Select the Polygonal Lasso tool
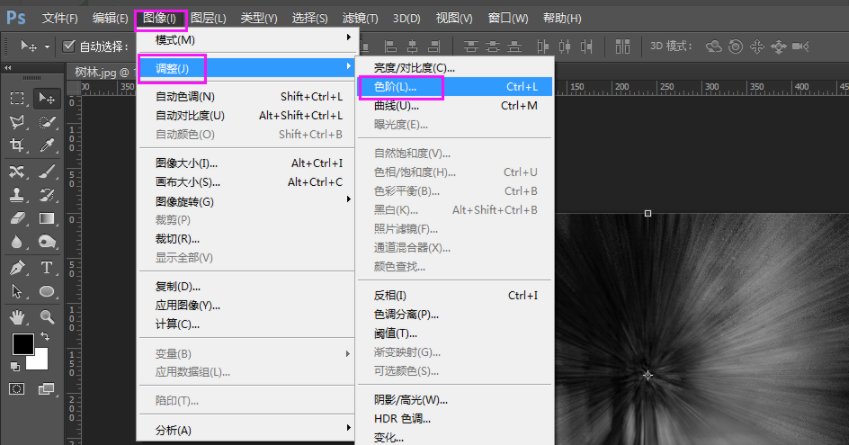Screen dimensions: 849x445 coord(17,122)
